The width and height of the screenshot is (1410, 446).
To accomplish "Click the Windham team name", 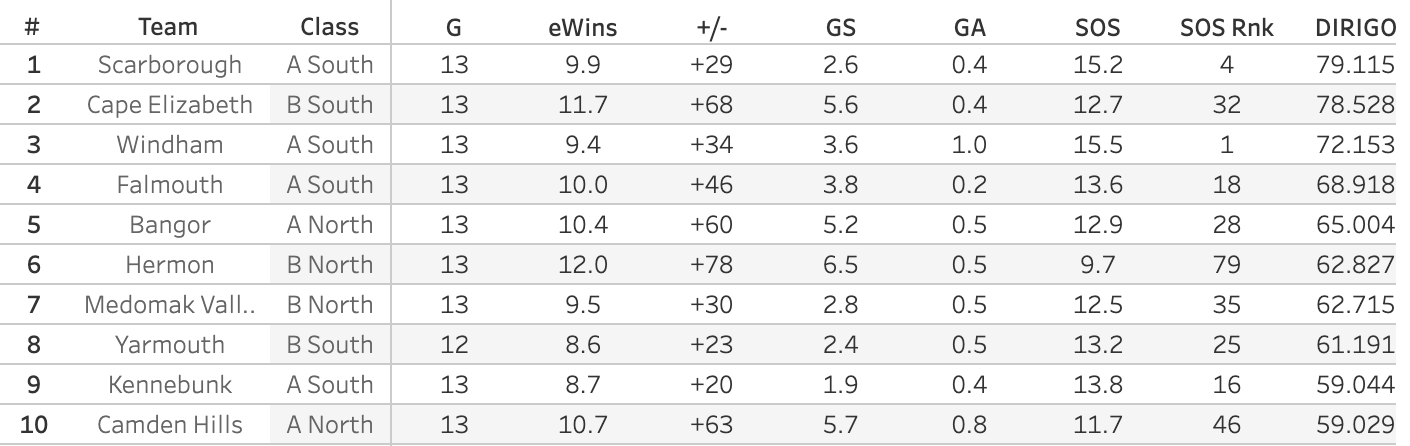I will point(169,145).
